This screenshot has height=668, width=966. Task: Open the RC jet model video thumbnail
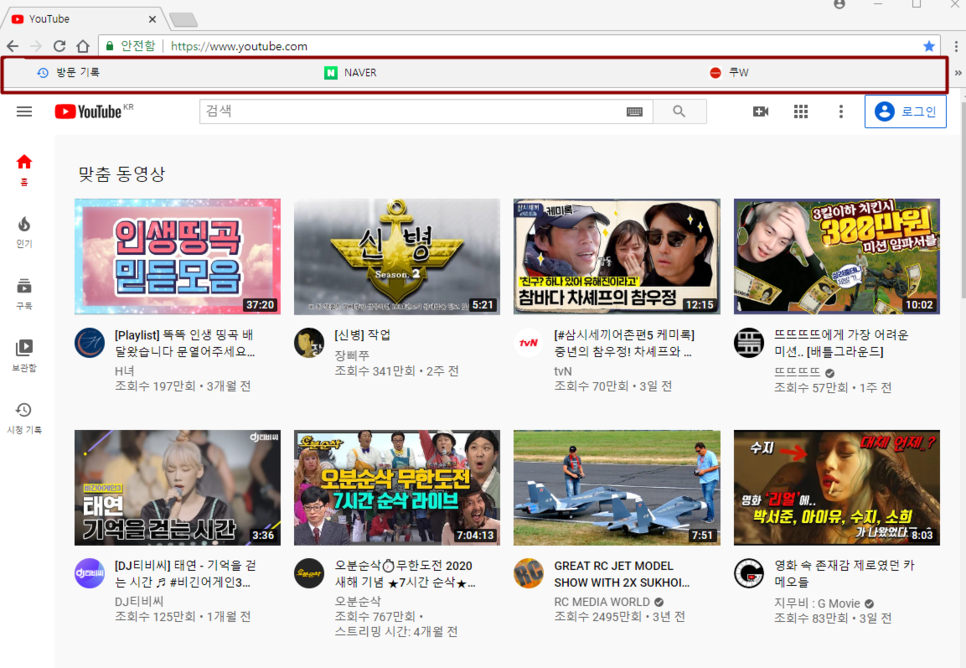pos(617,487)
